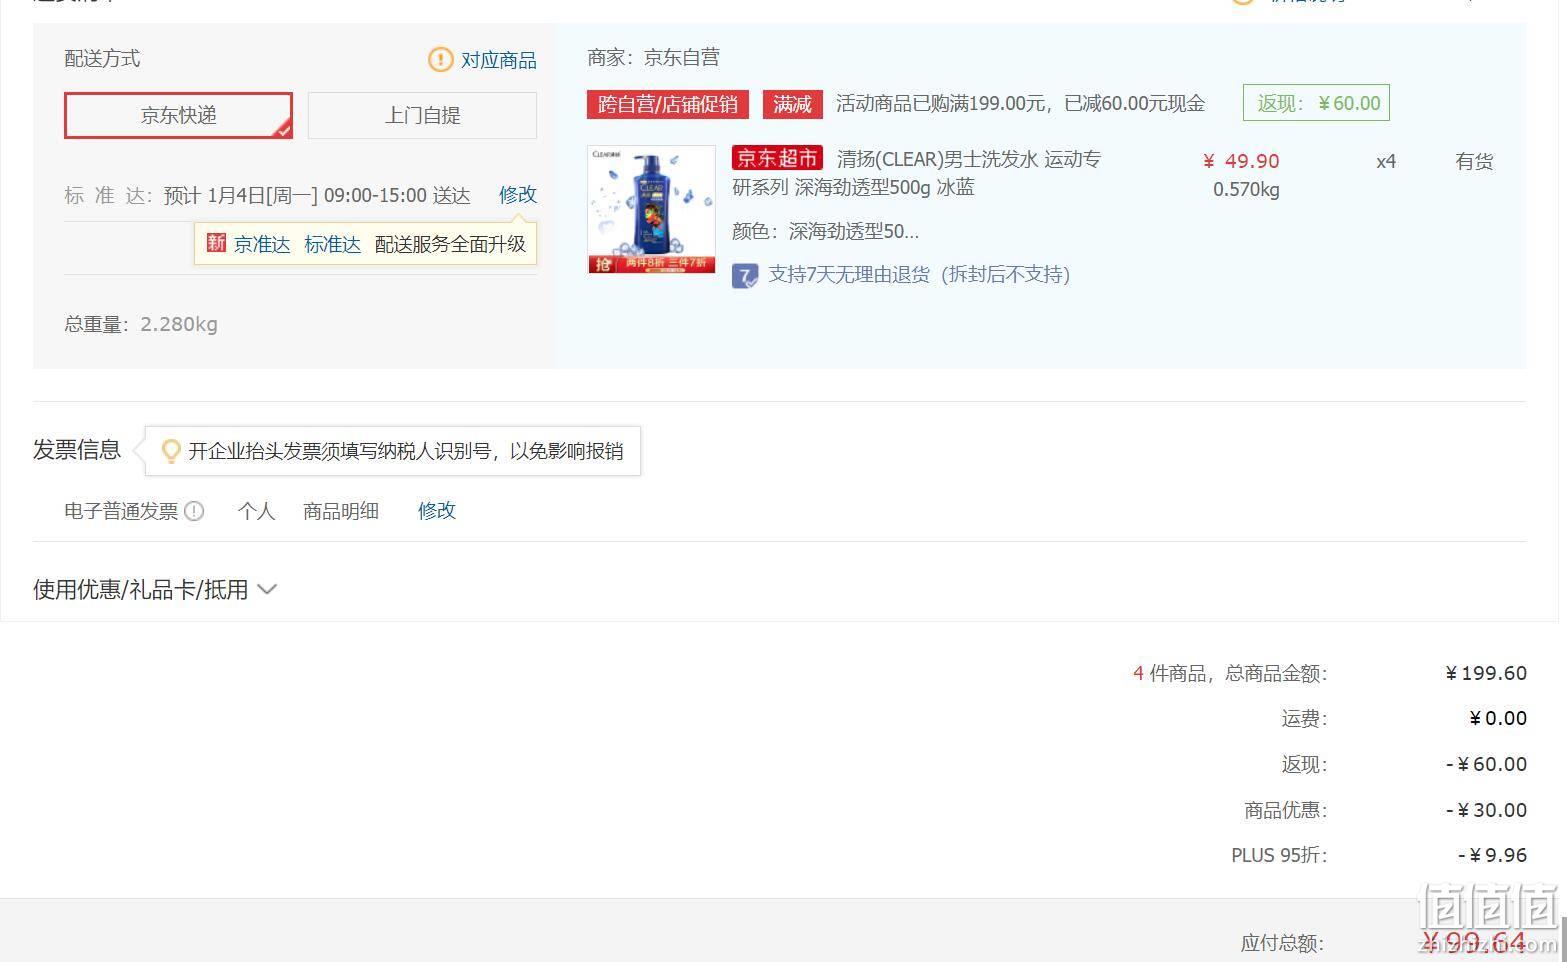Screen dimensions: 1567x962
Task: Click 颜色：深海劲透型50... option text
Action: click(825, 232)
